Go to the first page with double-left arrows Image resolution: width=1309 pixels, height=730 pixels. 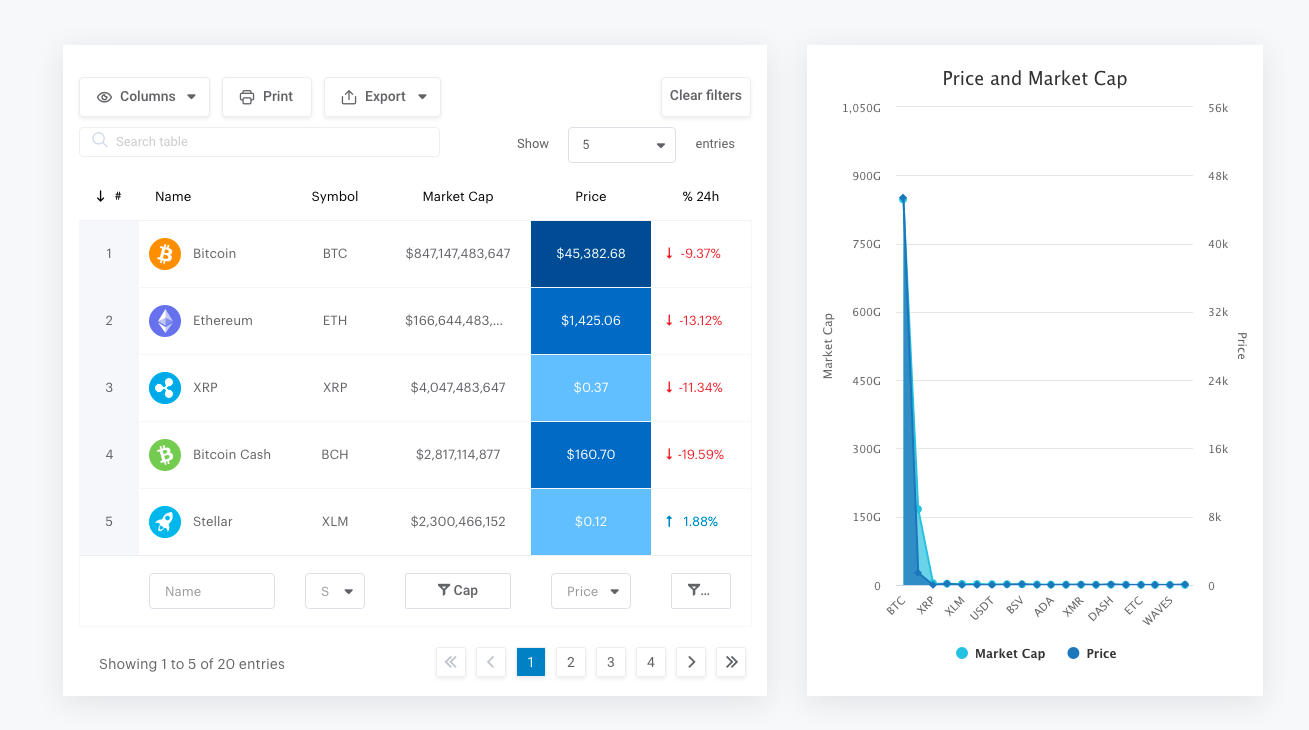451,662
